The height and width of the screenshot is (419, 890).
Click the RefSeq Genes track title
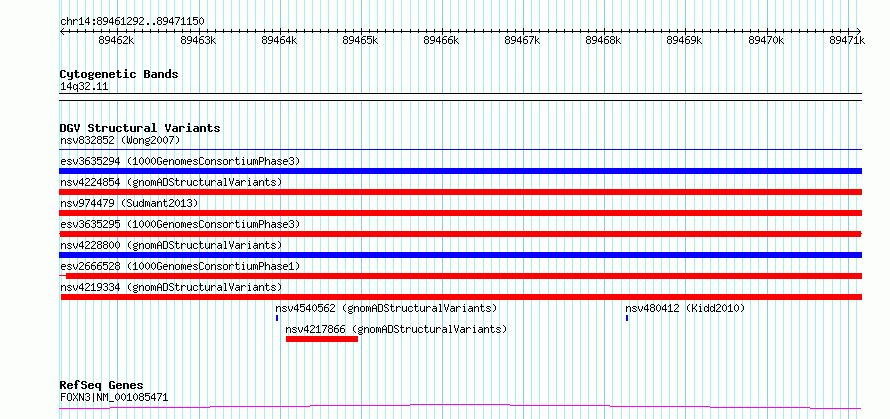point(101,386)
